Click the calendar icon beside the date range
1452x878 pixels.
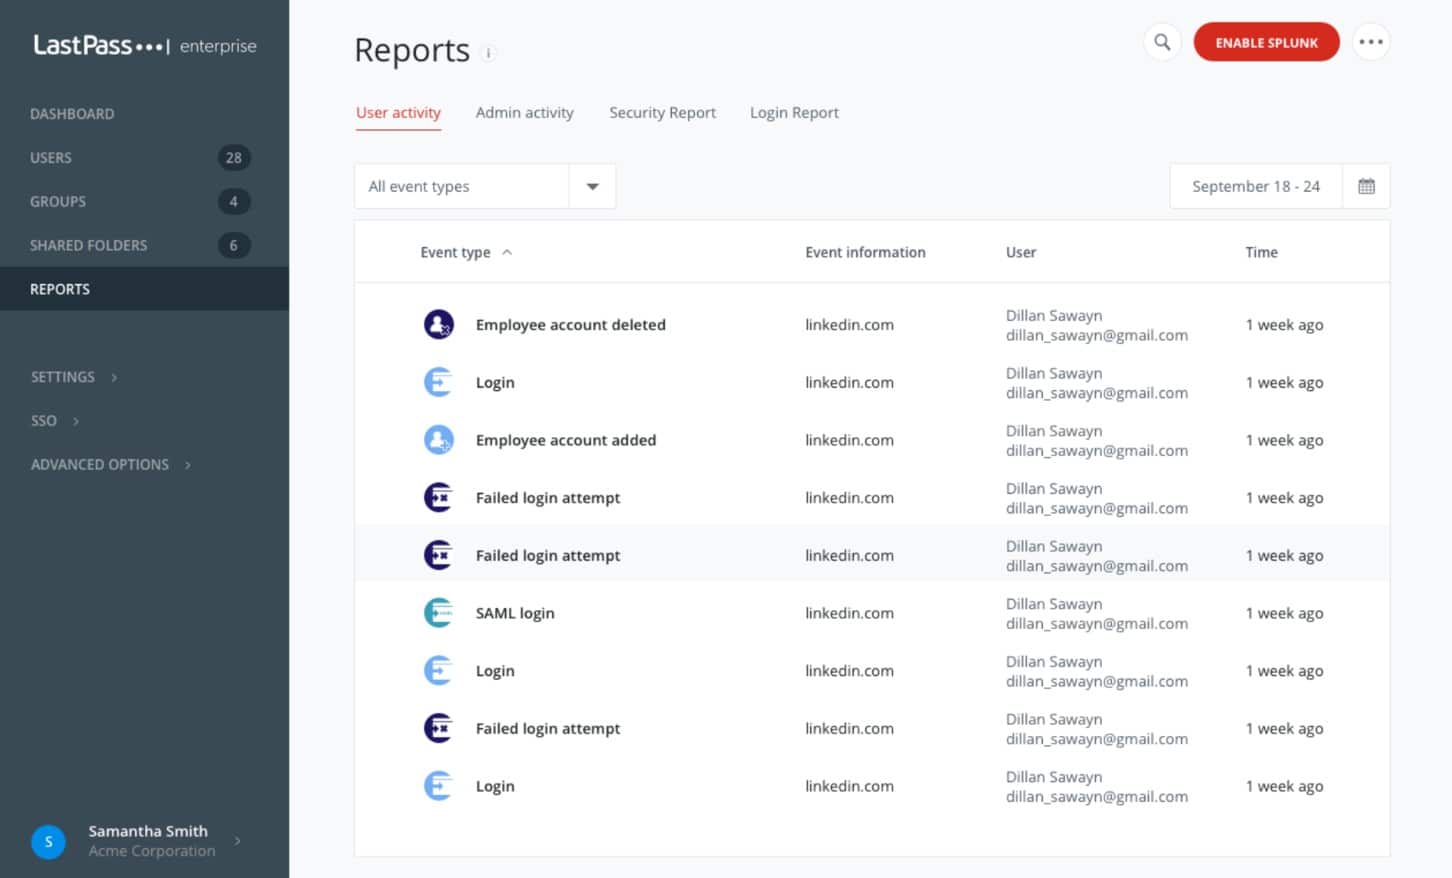click(1365, 186)
